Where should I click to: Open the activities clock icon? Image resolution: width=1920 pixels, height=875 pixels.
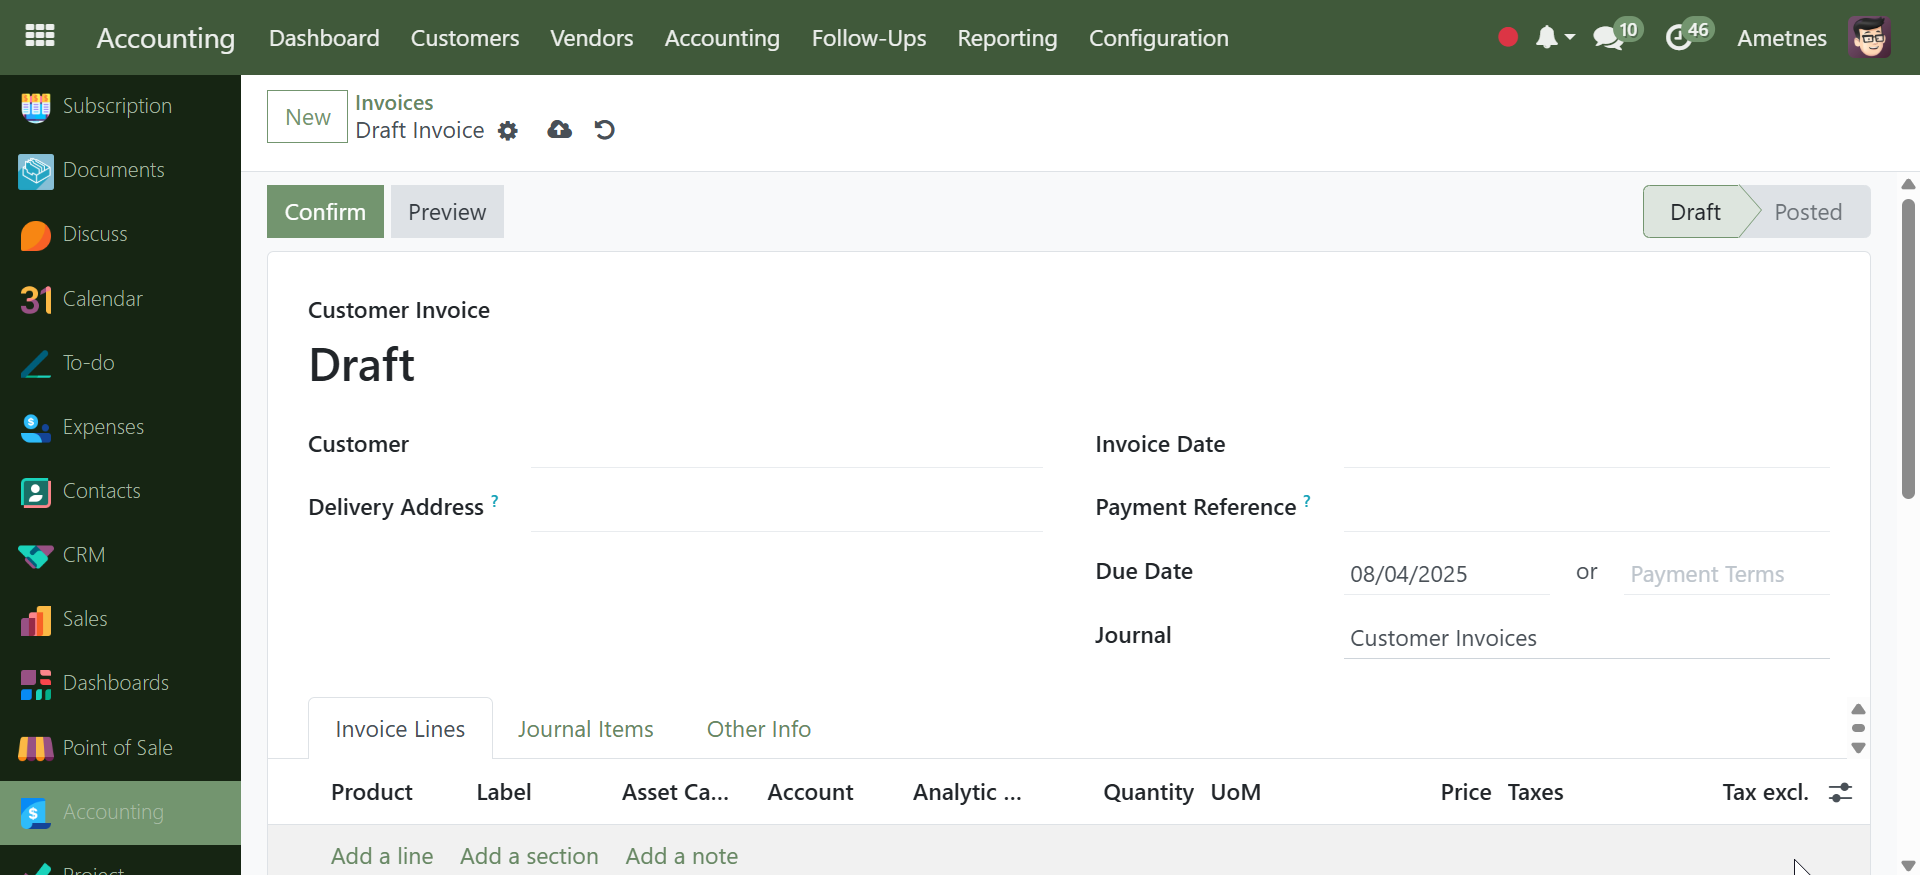pos(1678,38)
